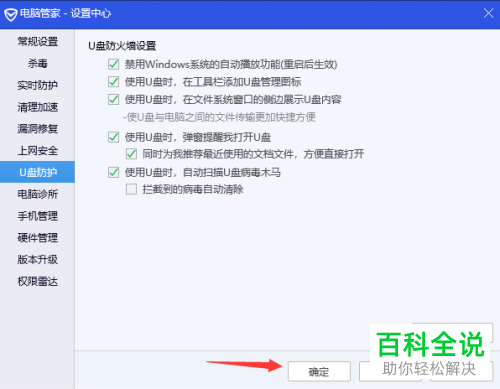Toggle 在文件系统窗口的侧边展示U盘内容 checkbox

(114, 99)
